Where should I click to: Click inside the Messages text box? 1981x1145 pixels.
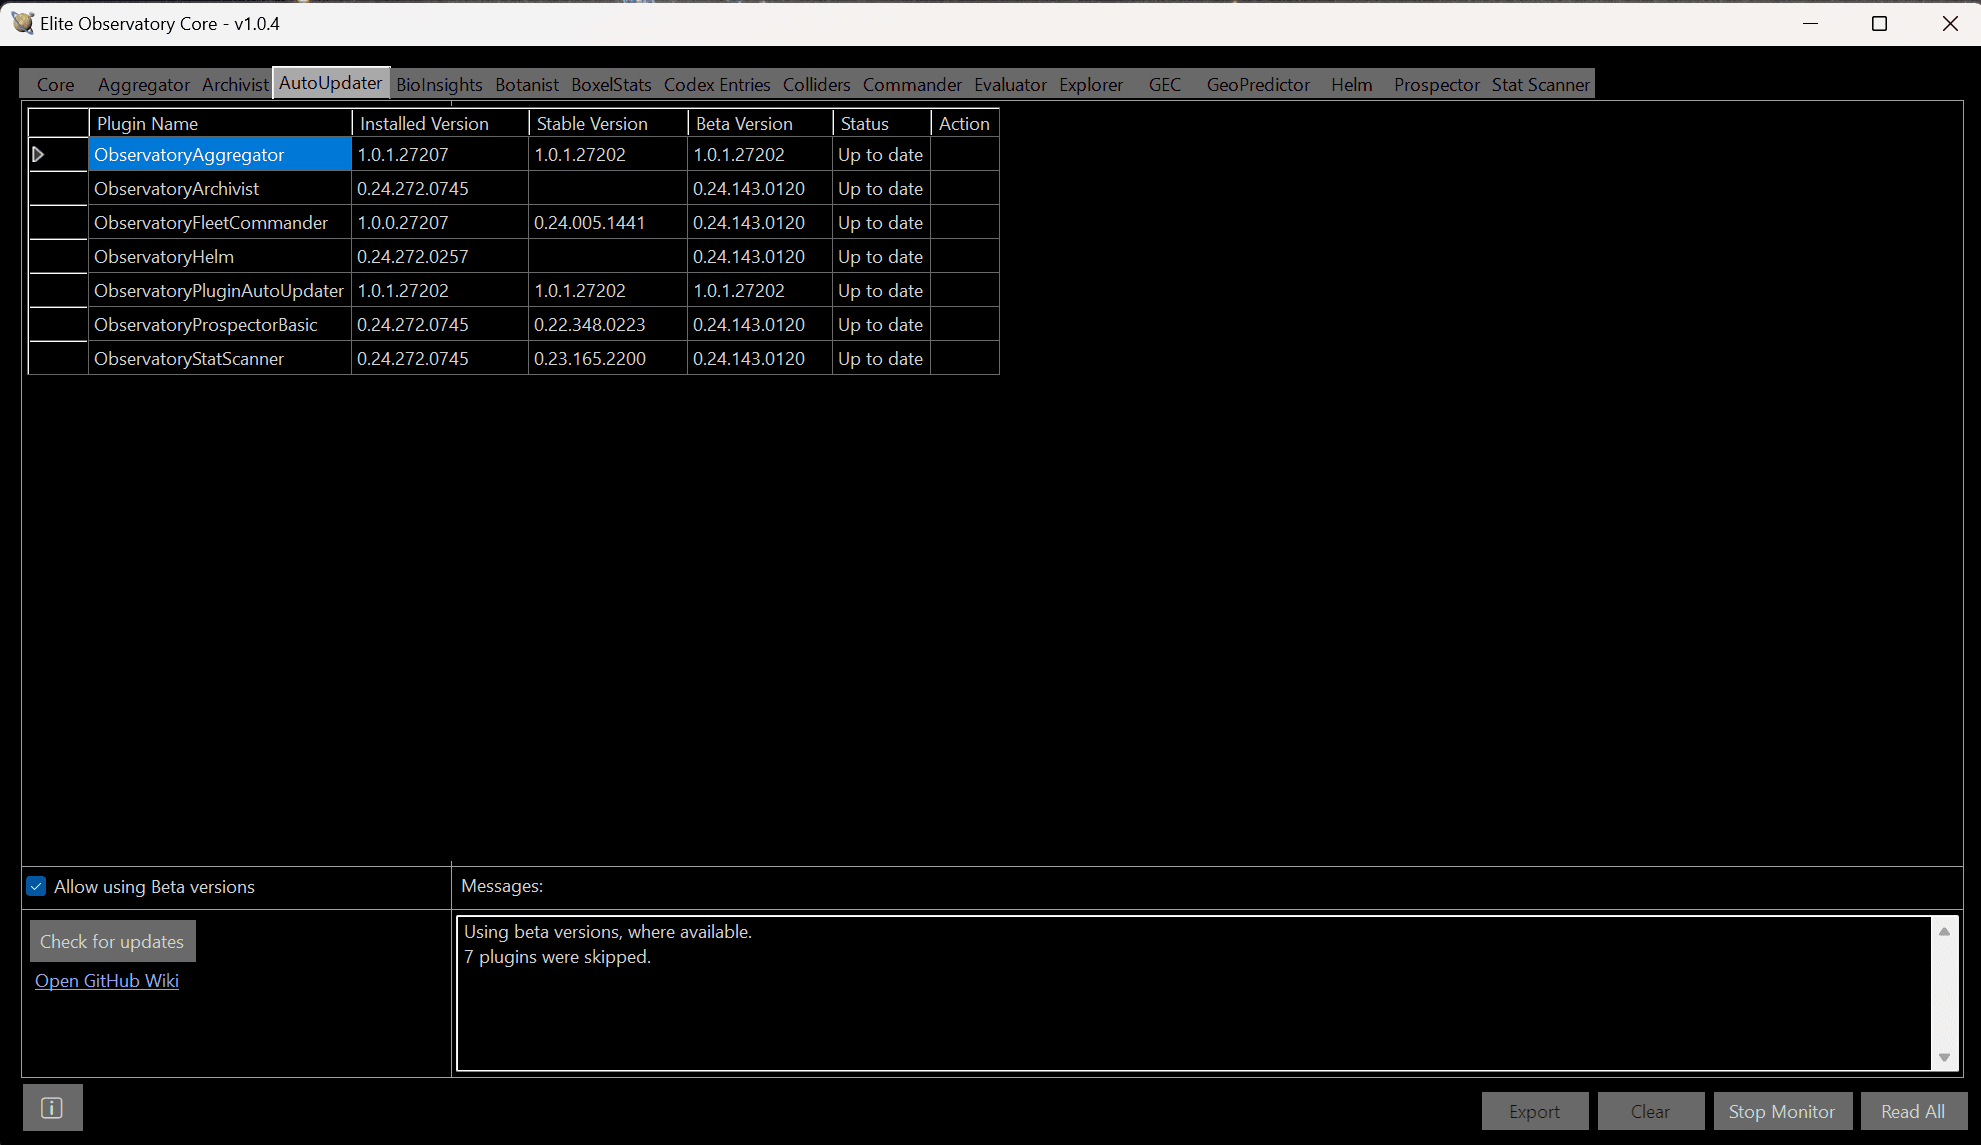pos(1194,993)
